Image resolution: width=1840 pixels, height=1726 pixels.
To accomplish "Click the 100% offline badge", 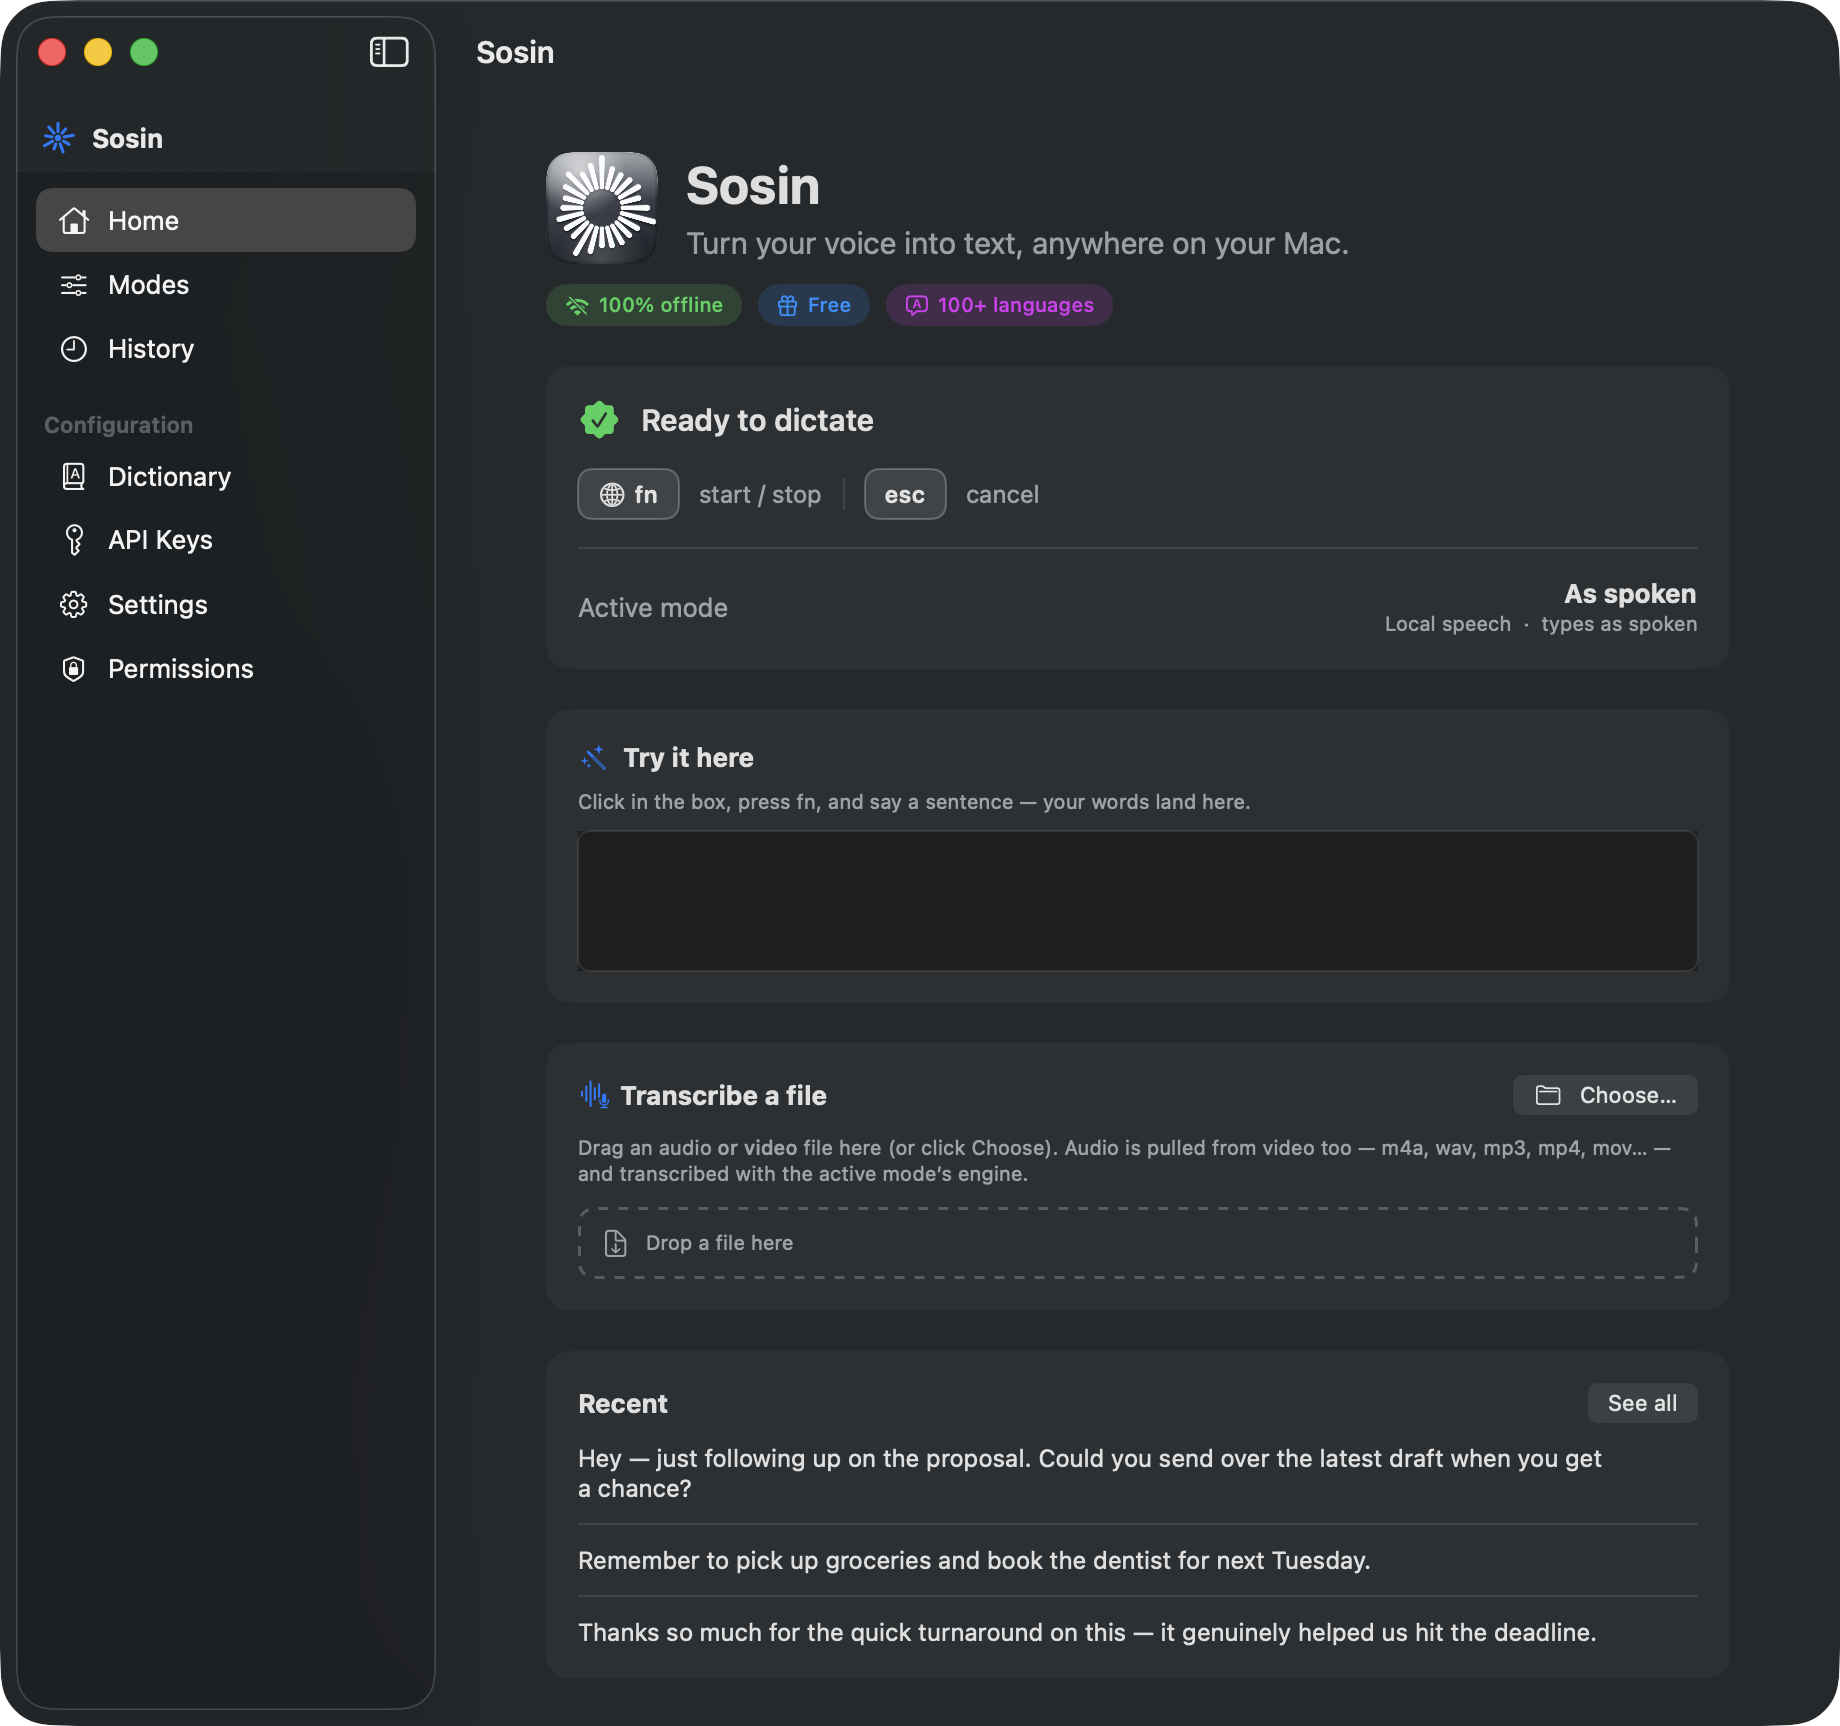I will (644, 305).
